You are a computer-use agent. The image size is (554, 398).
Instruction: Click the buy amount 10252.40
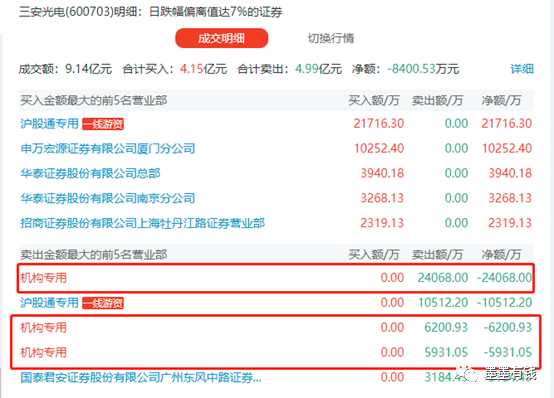[x=379, y=148]
